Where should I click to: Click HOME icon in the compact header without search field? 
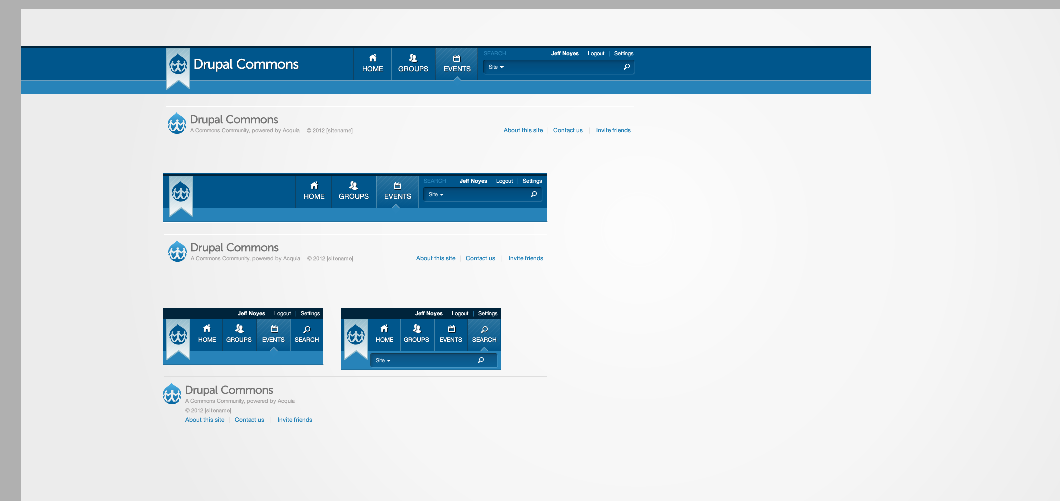tap(207, 329)
